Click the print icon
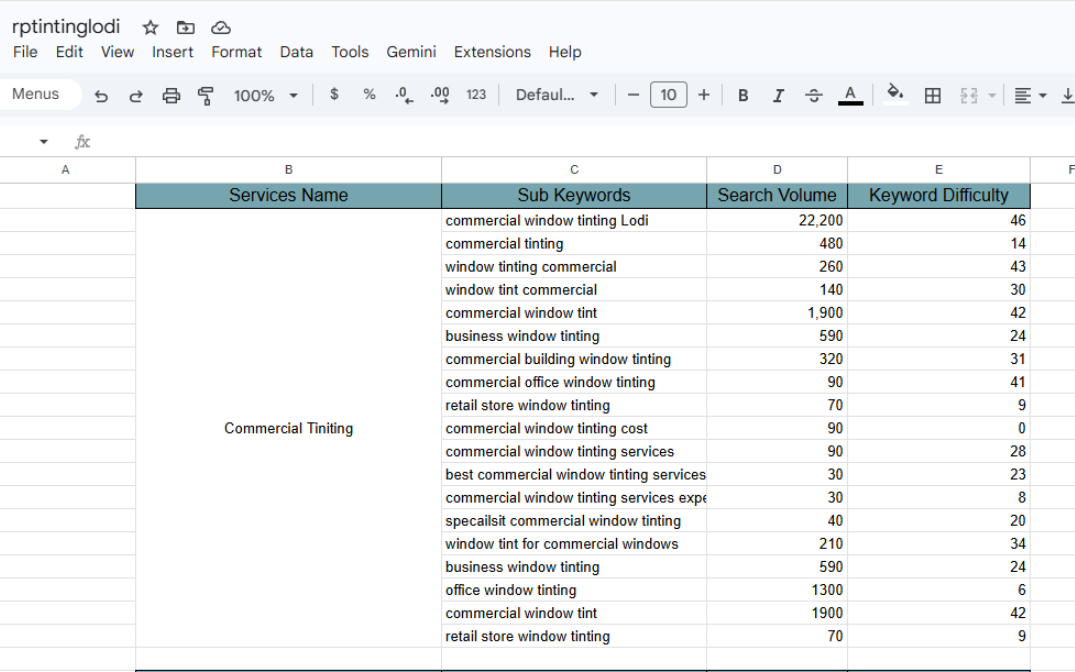This screenshot has height=672, width=1075. coord(171,95)
